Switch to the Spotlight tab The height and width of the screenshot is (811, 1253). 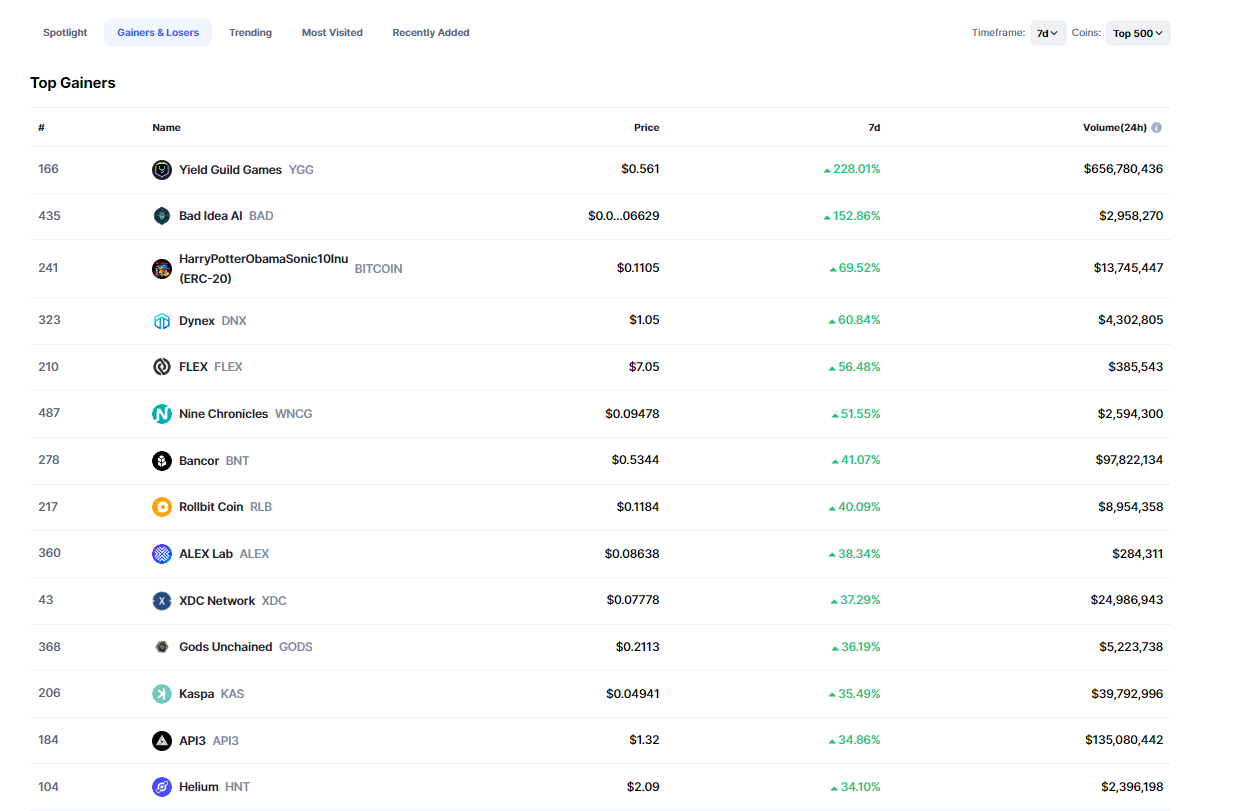65,33
